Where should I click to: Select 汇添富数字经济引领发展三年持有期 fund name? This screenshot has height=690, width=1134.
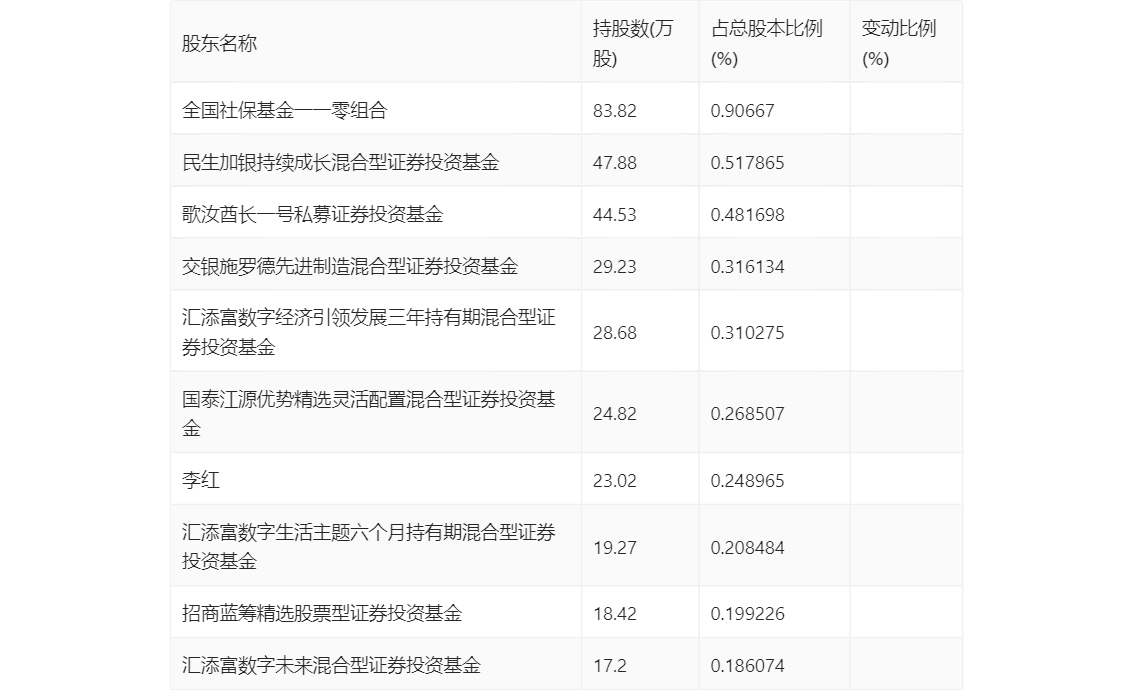(368, 332)
